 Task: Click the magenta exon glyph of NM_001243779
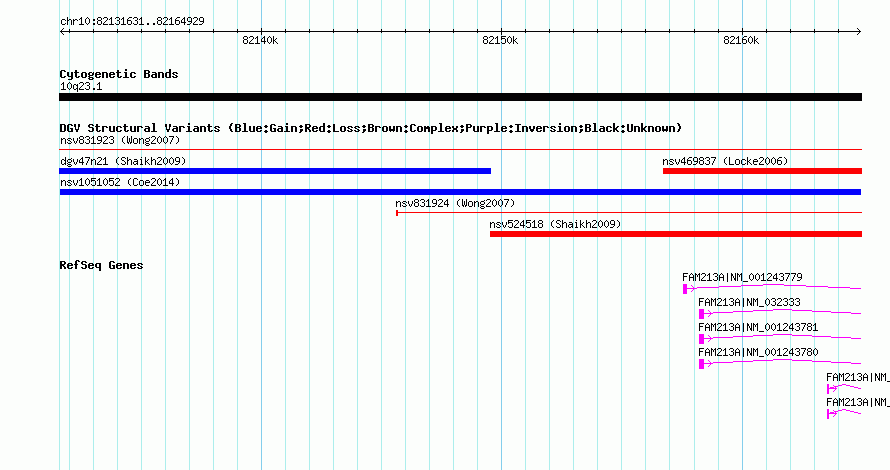pos(685,289)
